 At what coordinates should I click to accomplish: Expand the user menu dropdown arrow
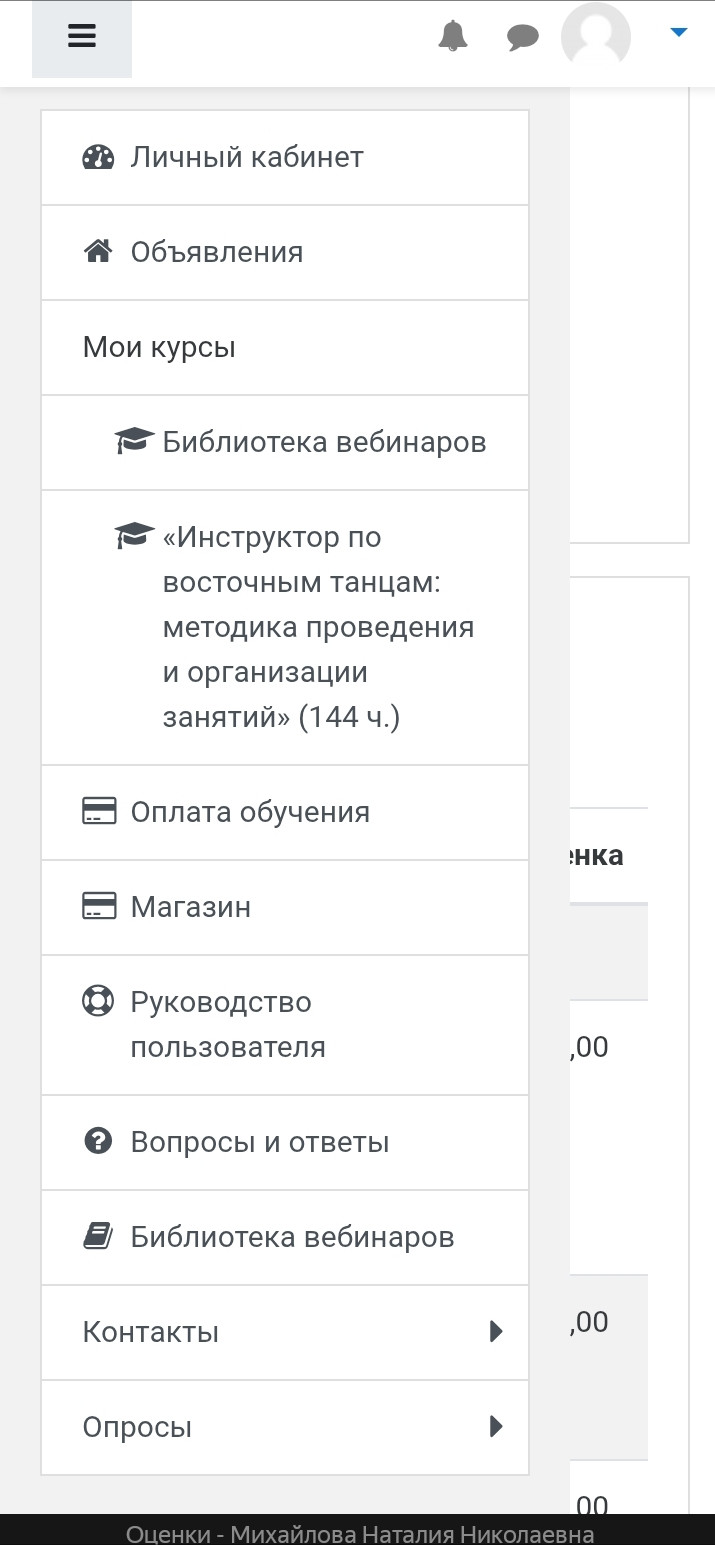pyautogui.click(x=678, y=33)
